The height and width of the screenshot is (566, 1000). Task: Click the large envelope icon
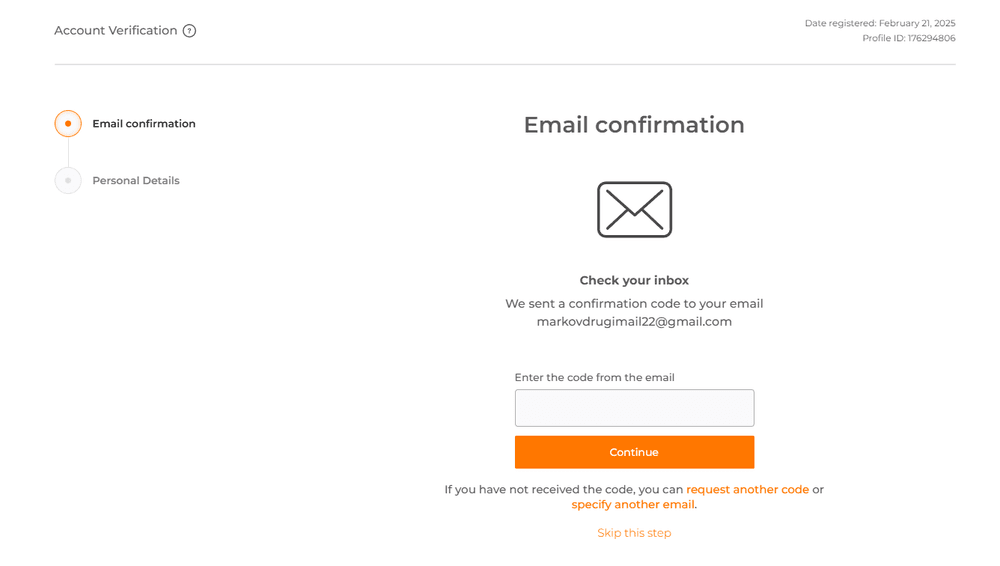(x=635, y=209)
